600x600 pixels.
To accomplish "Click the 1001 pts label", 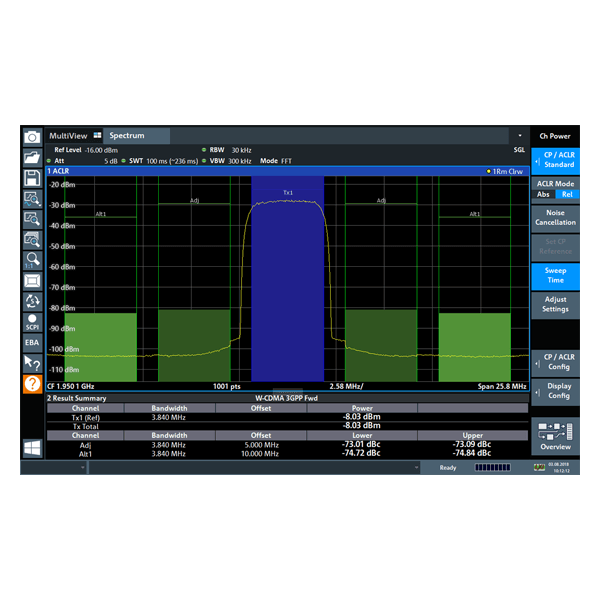I will coord(227,386).
